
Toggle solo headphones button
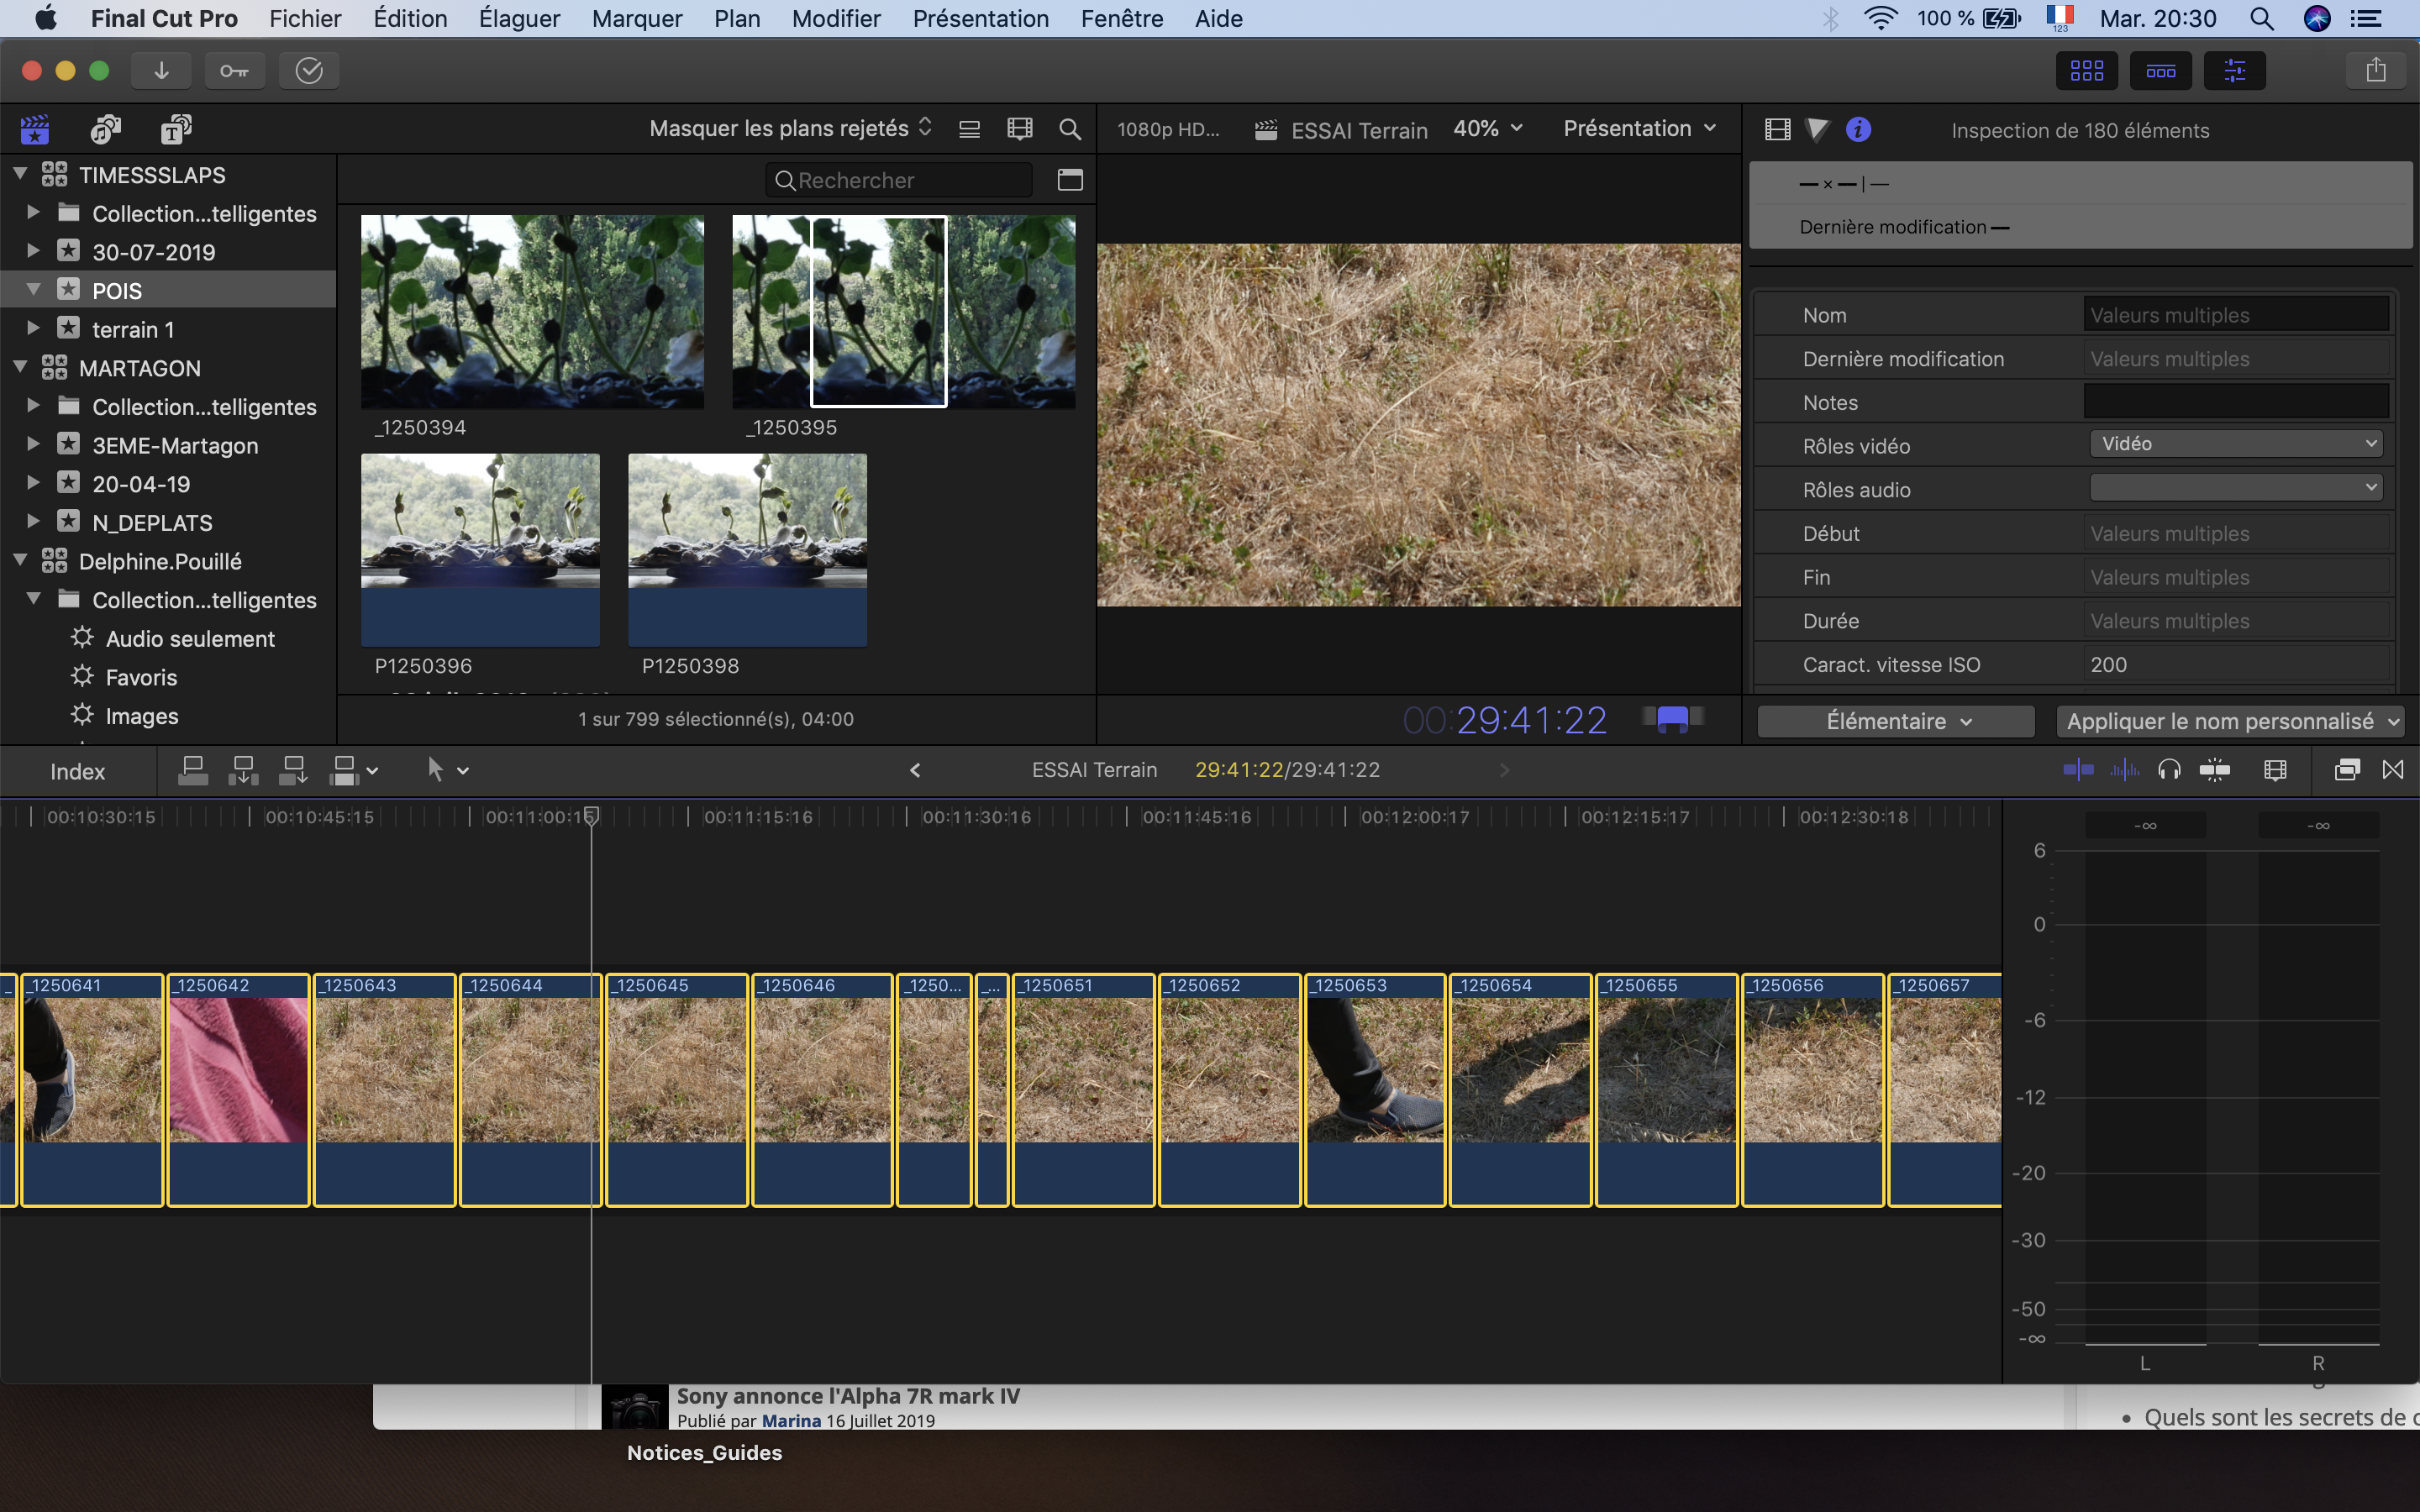2169,770
